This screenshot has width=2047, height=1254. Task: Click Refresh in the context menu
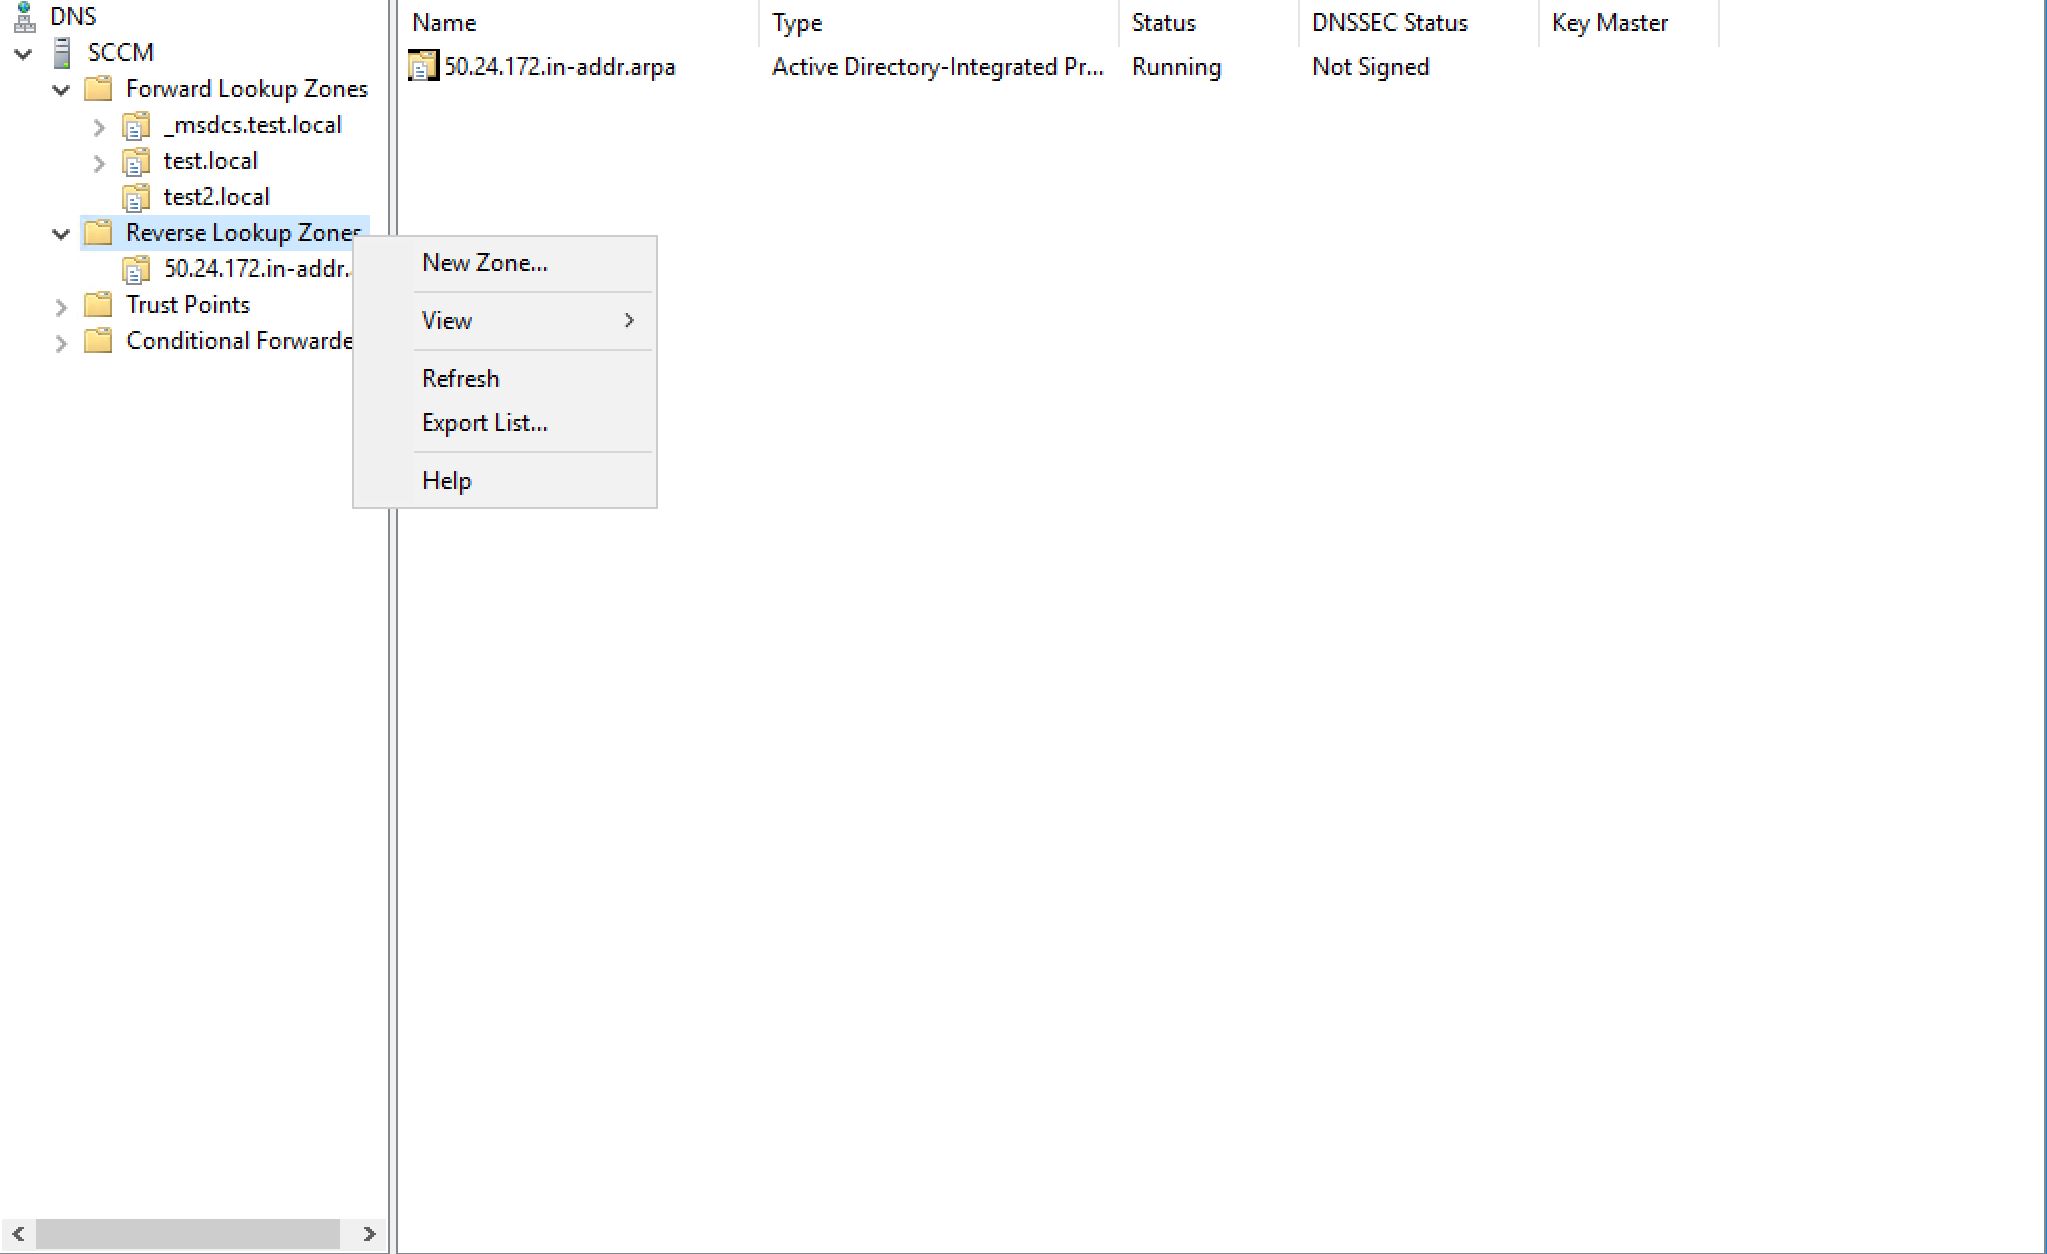460,378
